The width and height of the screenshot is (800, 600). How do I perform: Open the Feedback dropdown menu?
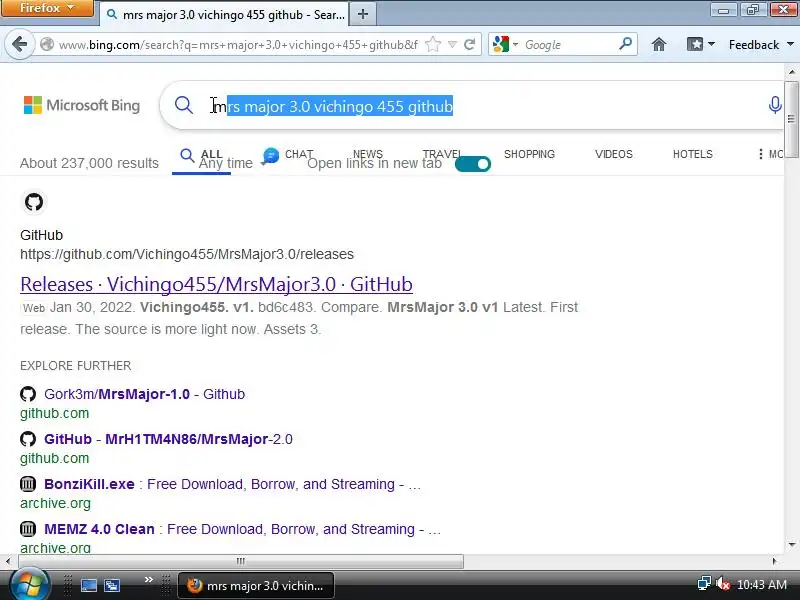pyautogui.click(x=761, y=44)
